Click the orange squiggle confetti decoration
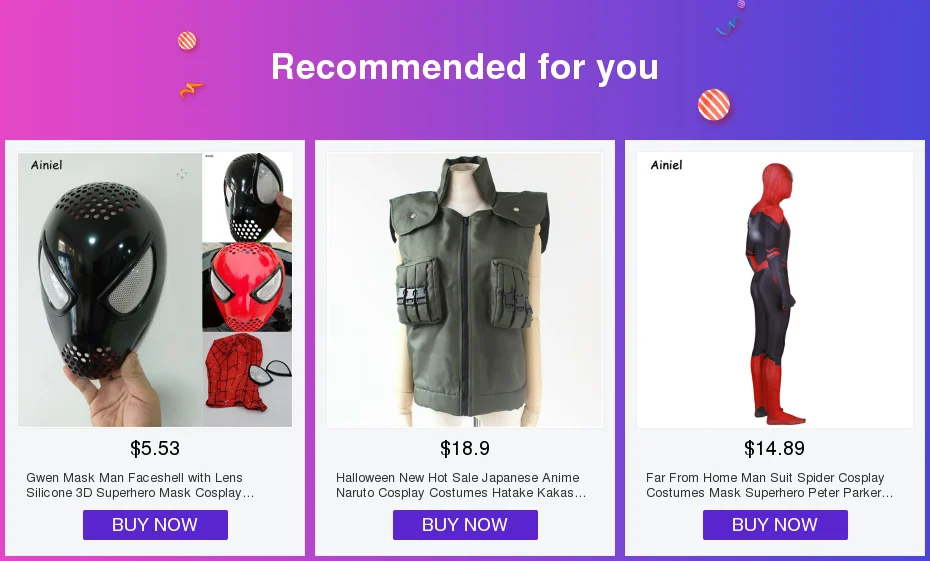Screen dimensions: 930x561 pyautogui.click(x=191, y=90)
